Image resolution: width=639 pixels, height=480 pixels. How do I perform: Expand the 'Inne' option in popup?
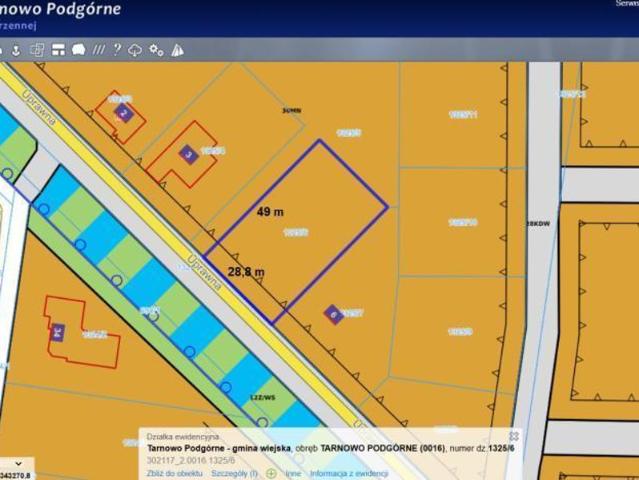click(292, 472)
